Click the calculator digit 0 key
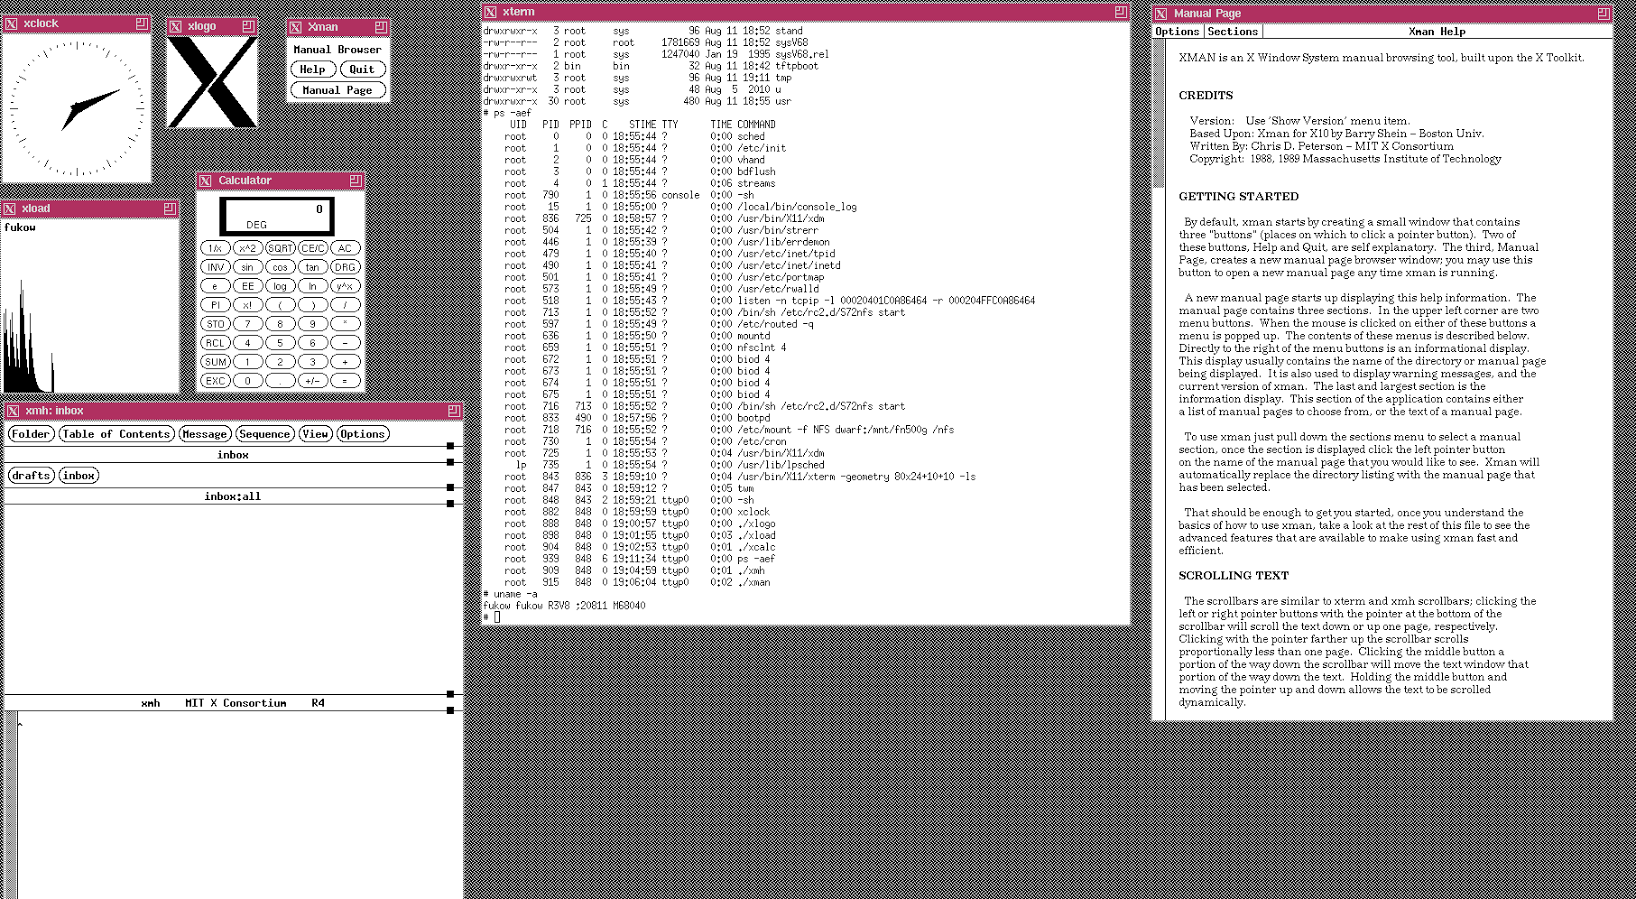 coord(248,381)
